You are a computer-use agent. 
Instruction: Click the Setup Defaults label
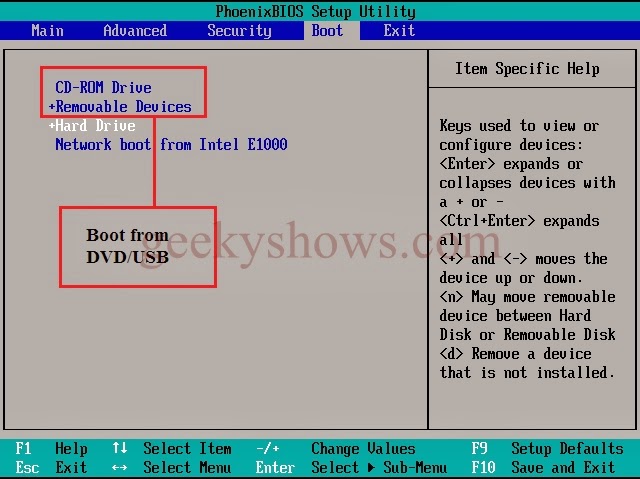(x=567, y=449)
